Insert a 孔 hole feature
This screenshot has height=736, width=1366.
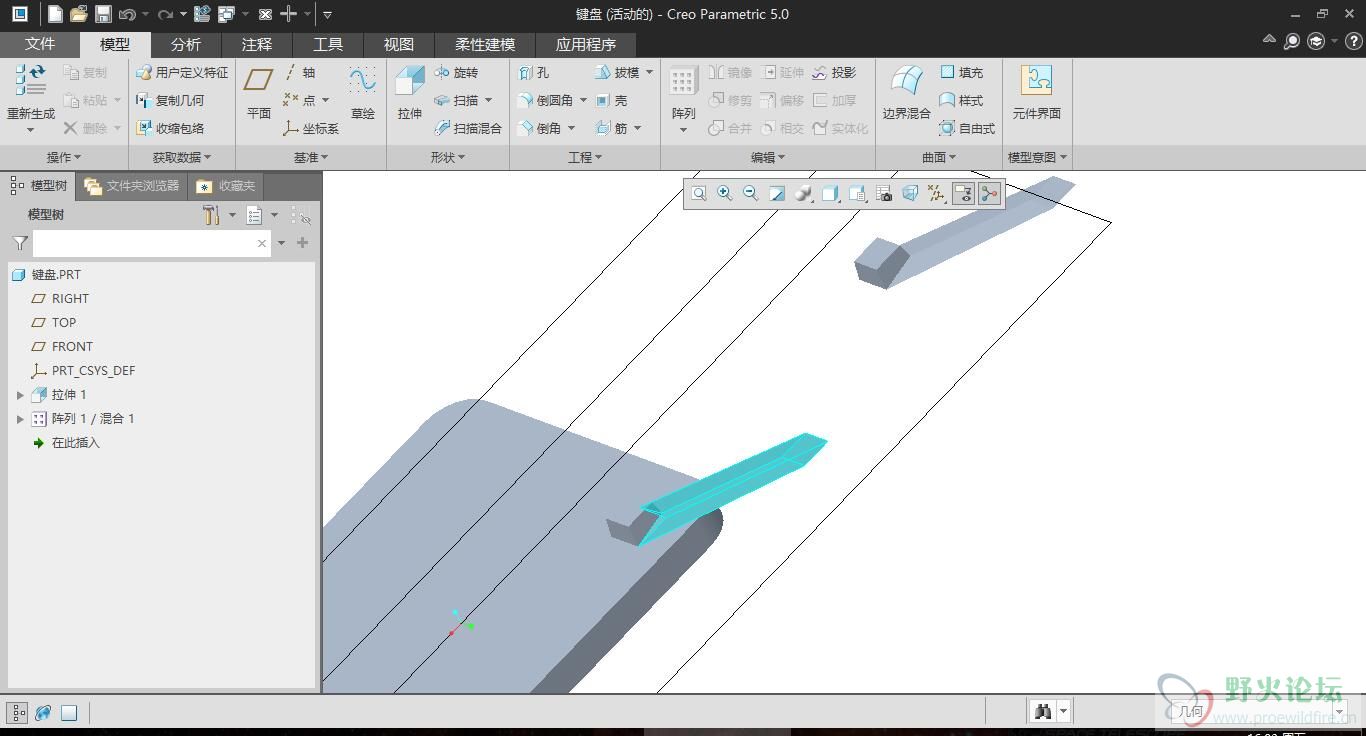534,72
